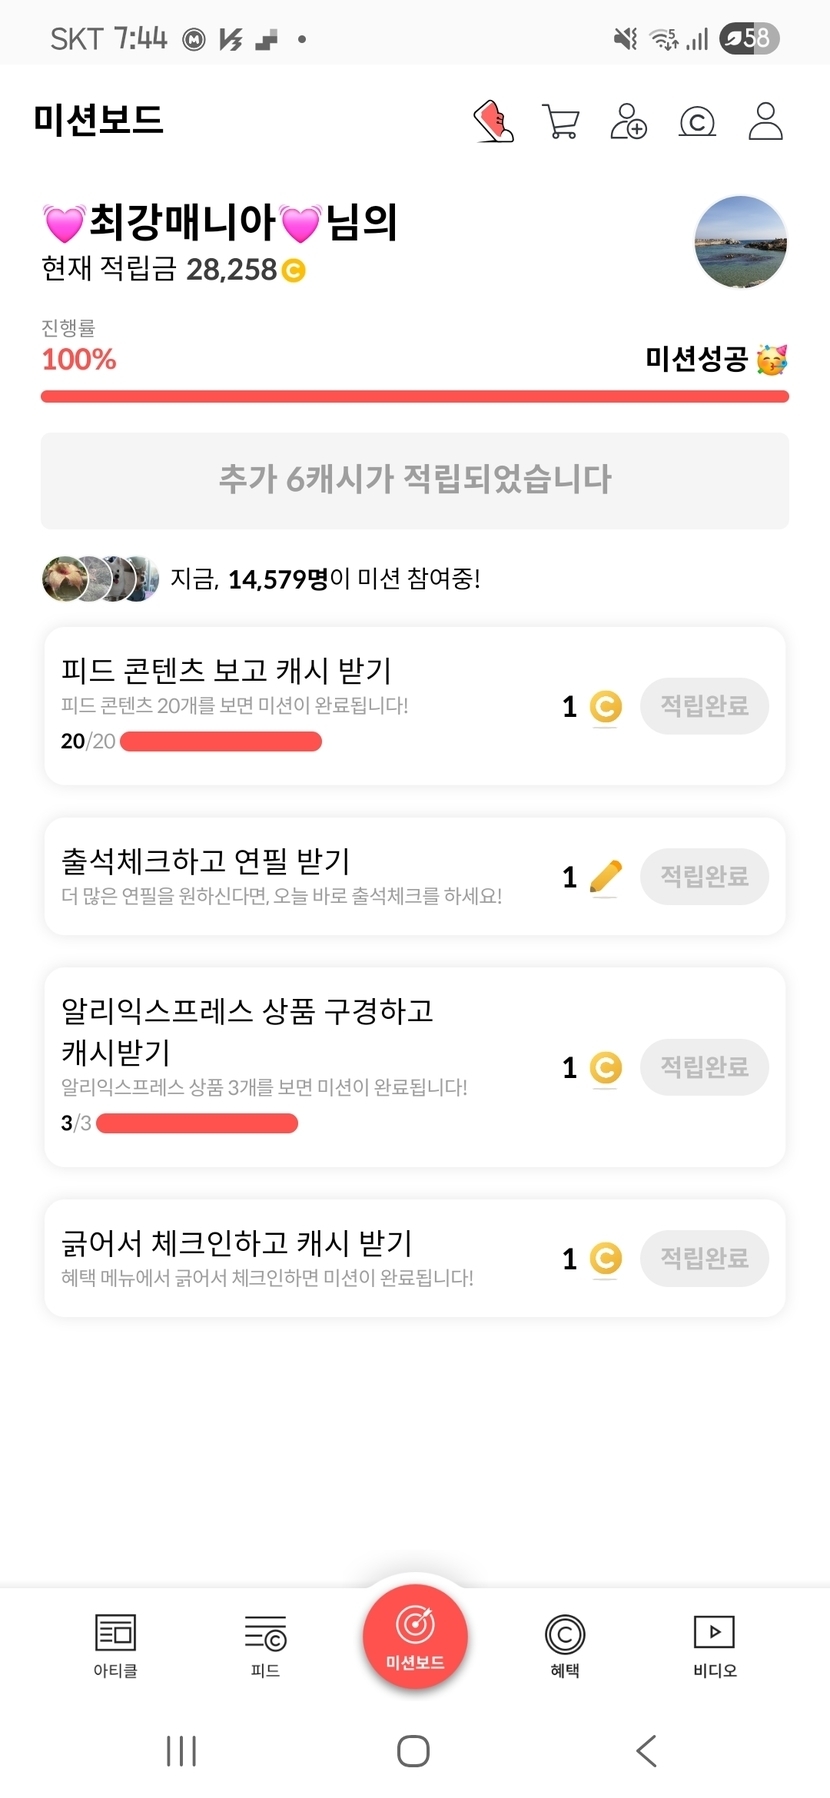Open the 혜택 tab
The image size is (830, 1798).
pos(565,1644)
